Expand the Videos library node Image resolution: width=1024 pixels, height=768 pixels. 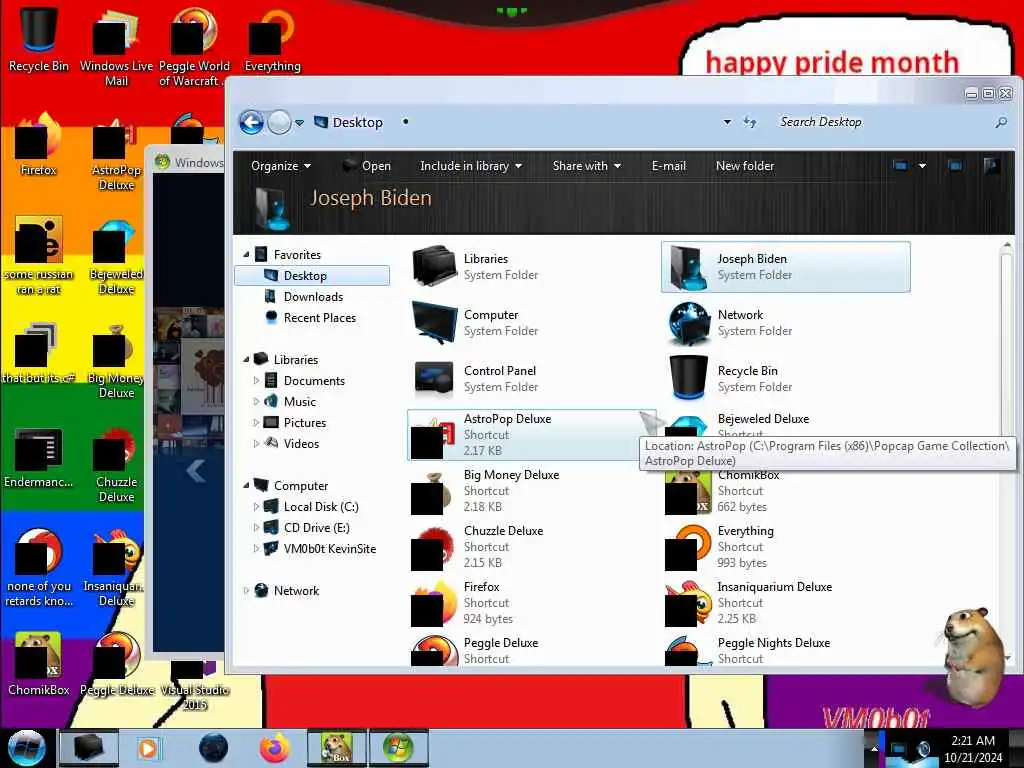[x=256, y=443]
